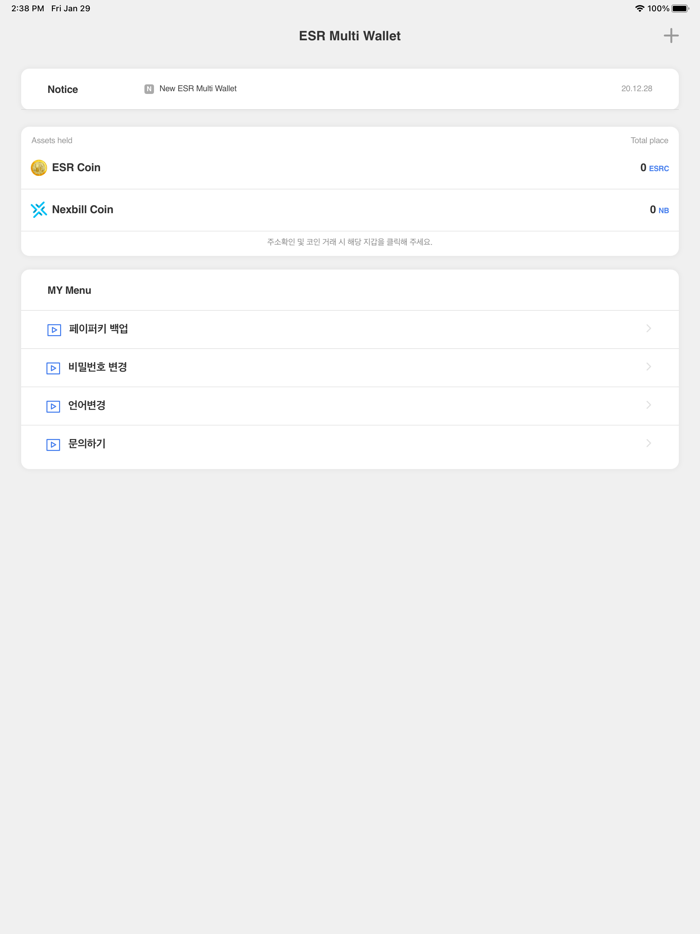Click the address confirmation instruction bar
Screen dimensions: 700x934
point(349,242)
